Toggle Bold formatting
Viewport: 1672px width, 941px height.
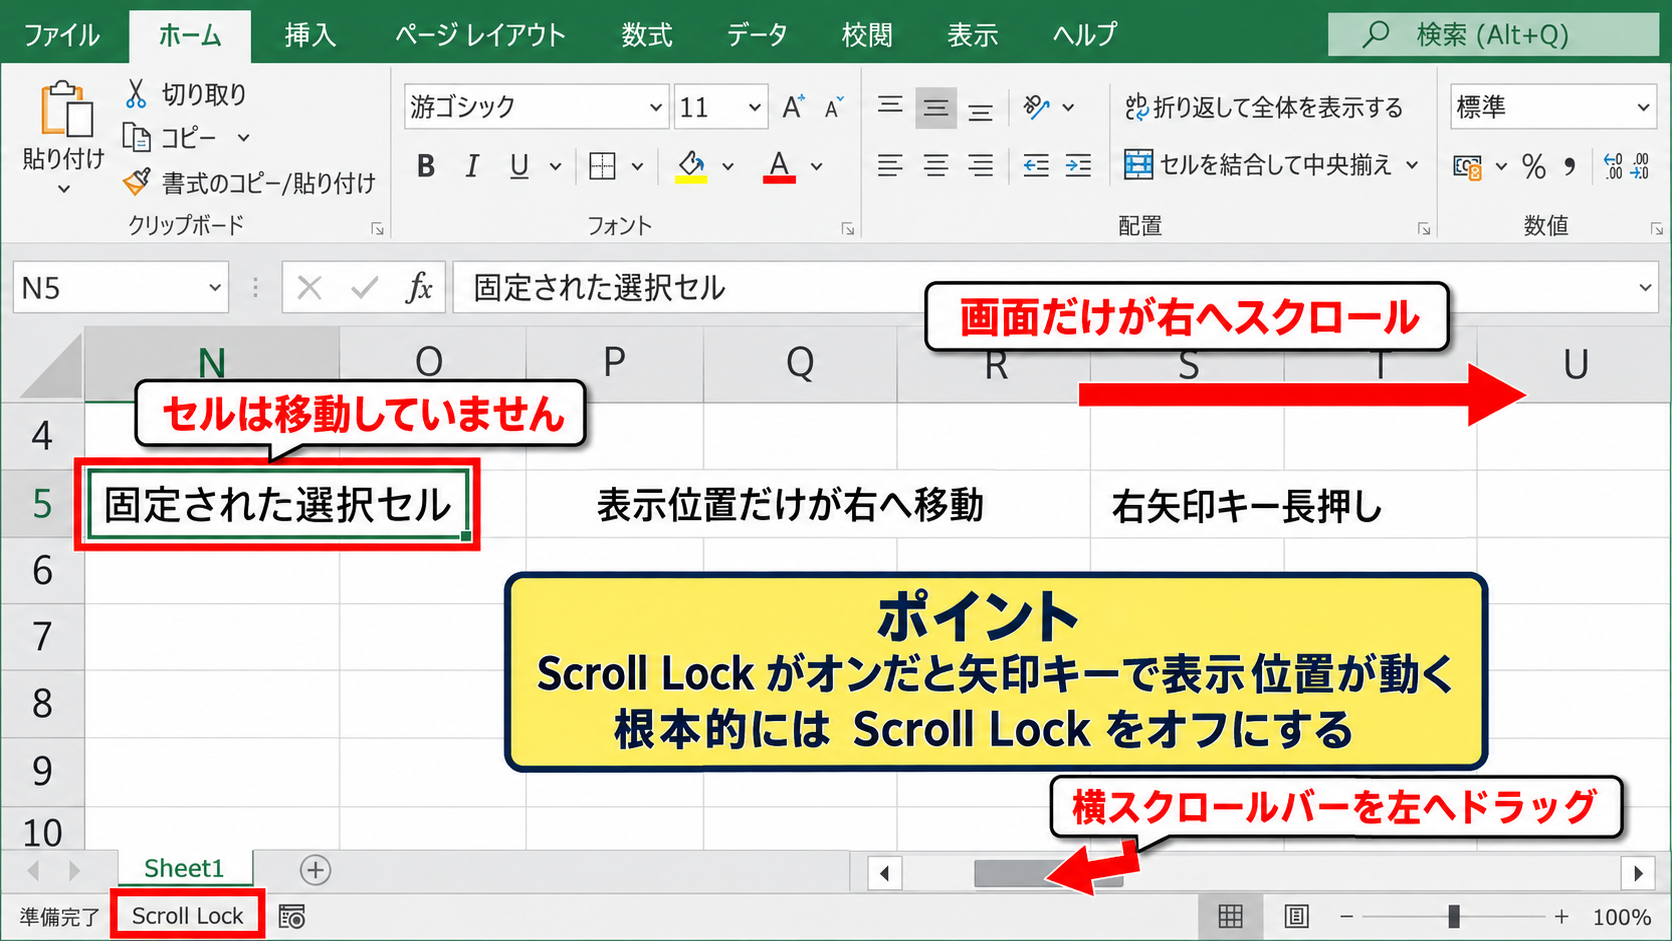[426, 166]
